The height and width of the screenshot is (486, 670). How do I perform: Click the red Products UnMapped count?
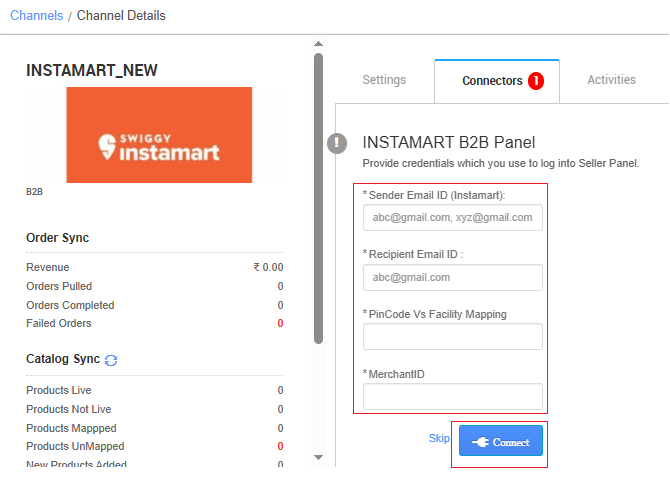(280, 447)
